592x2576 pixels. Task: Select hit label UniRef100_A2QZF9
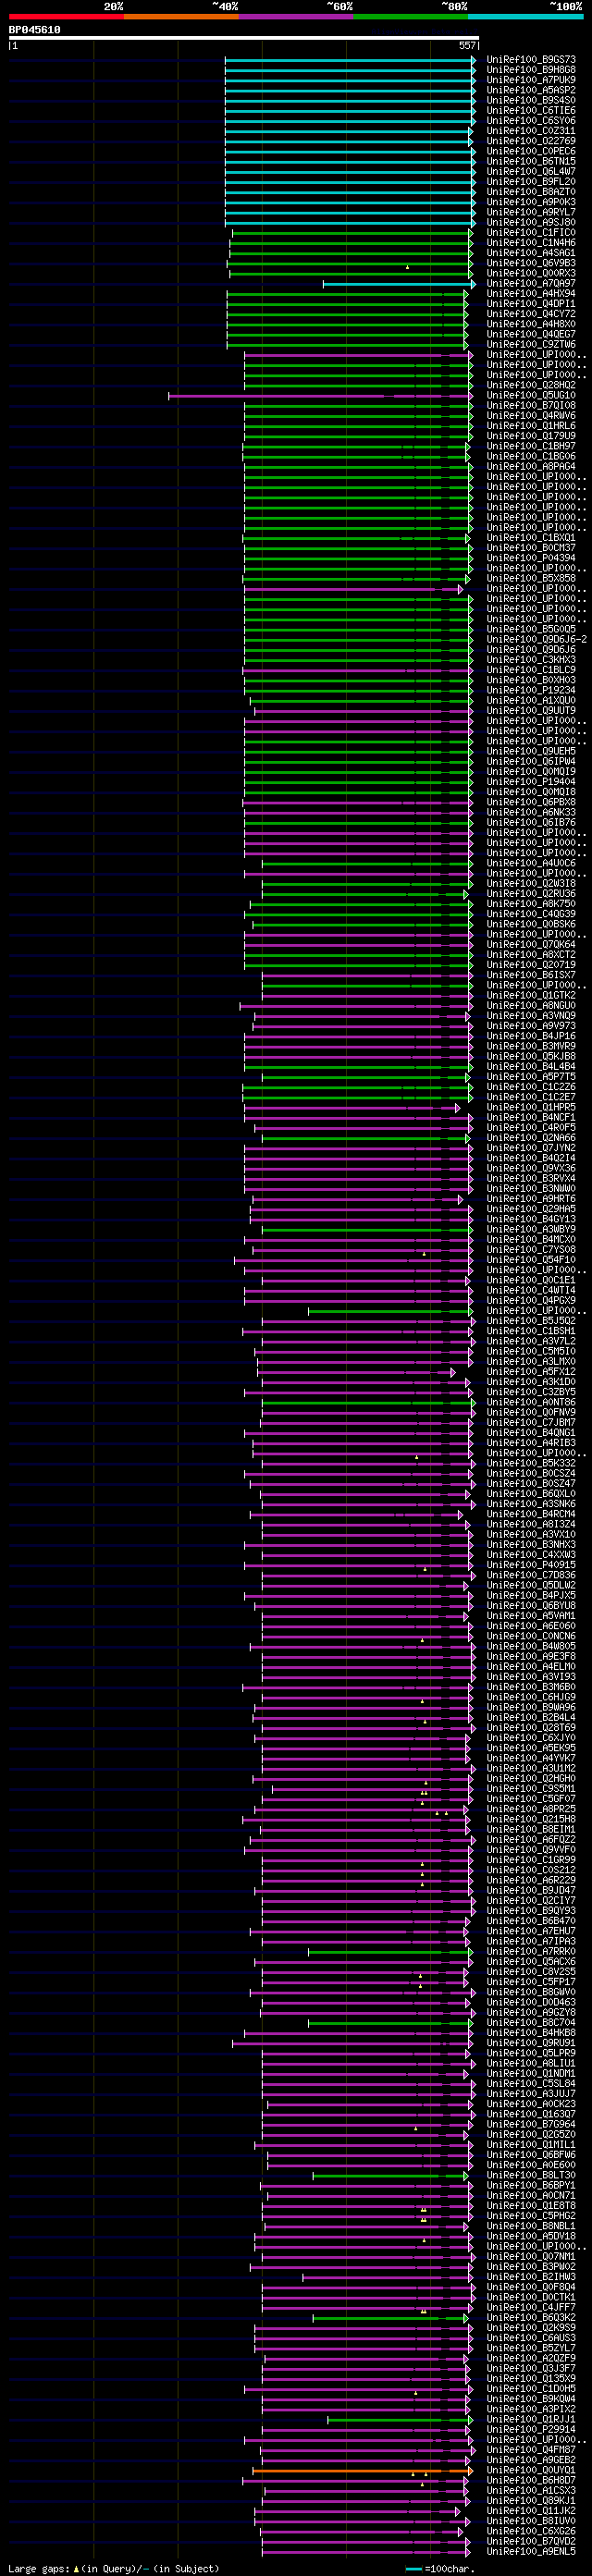(x=531, y=2358)
